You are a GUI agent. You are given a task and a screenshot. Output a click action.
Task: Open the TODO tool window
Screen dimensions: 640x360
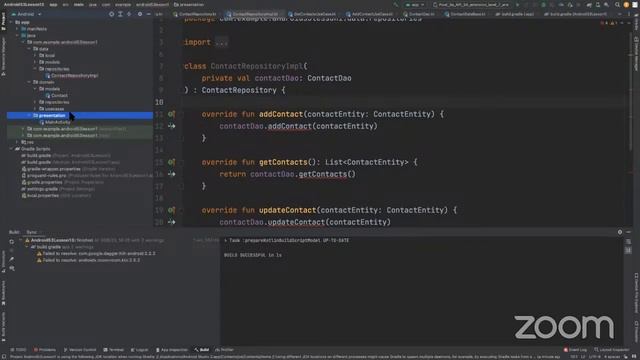[18, 350]
